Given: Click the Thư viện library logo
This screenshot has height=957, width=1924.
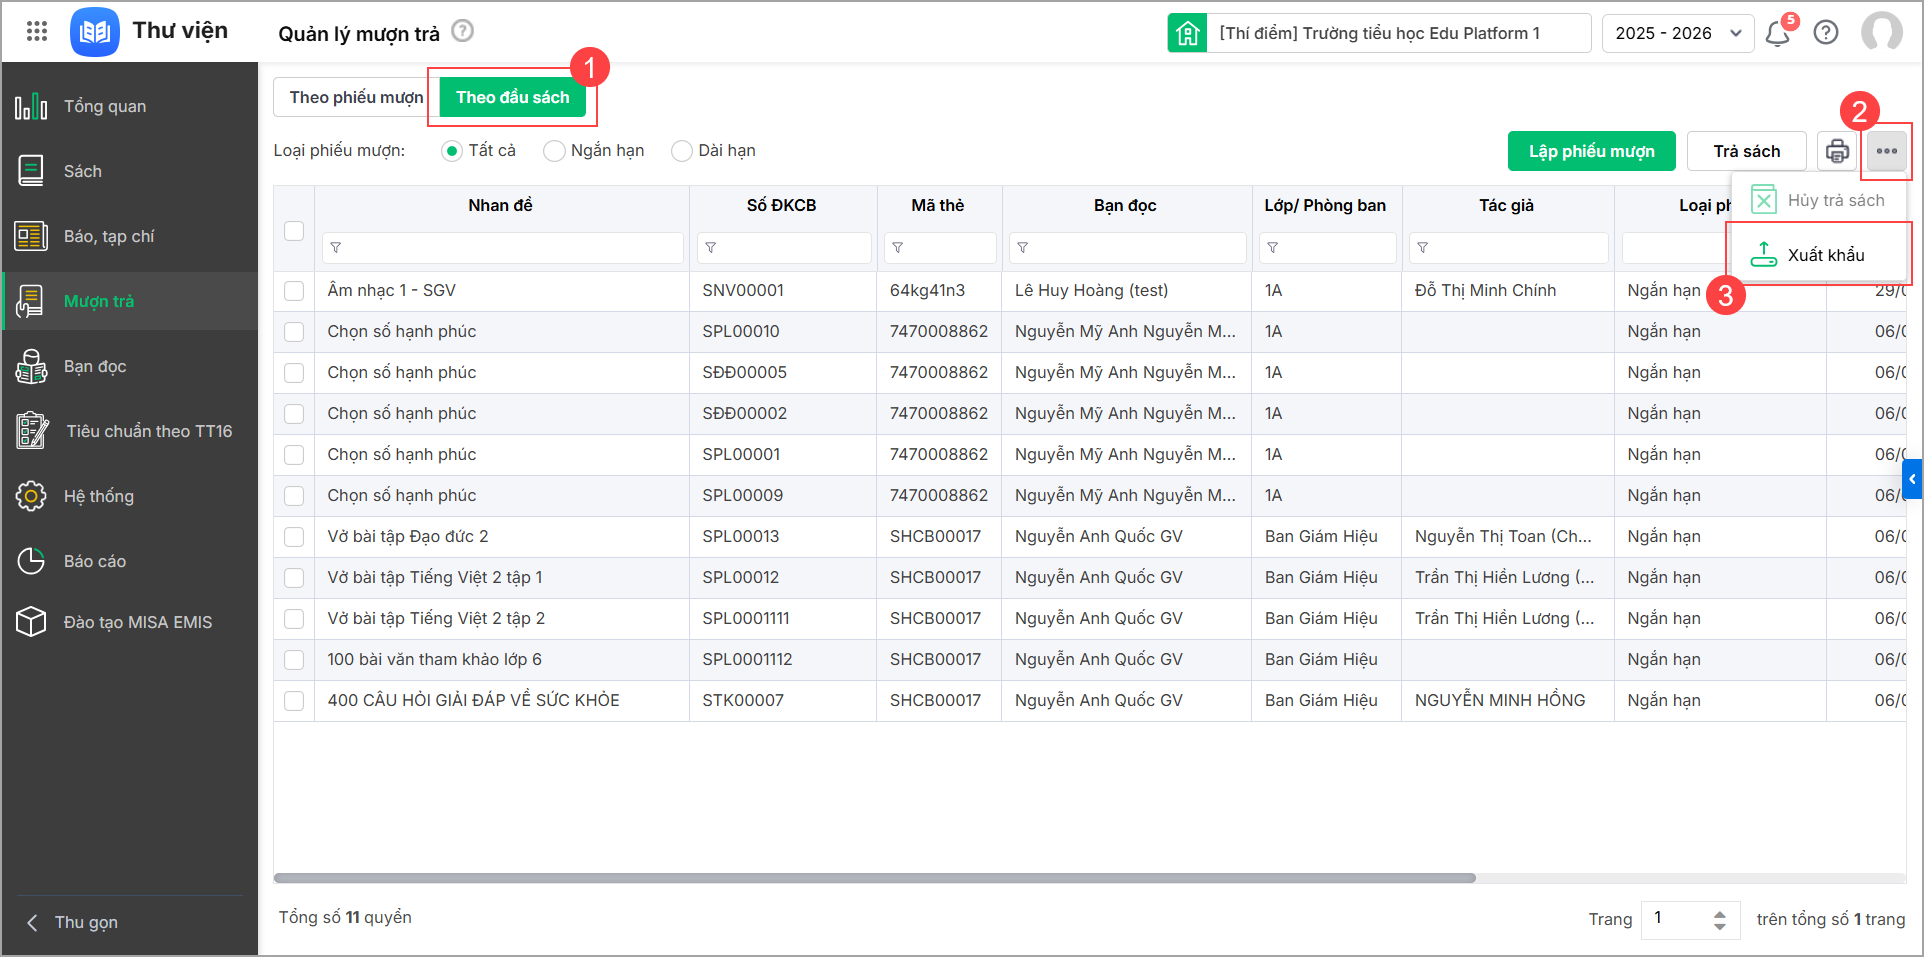Looking at the screenshot, I should 95,32.
